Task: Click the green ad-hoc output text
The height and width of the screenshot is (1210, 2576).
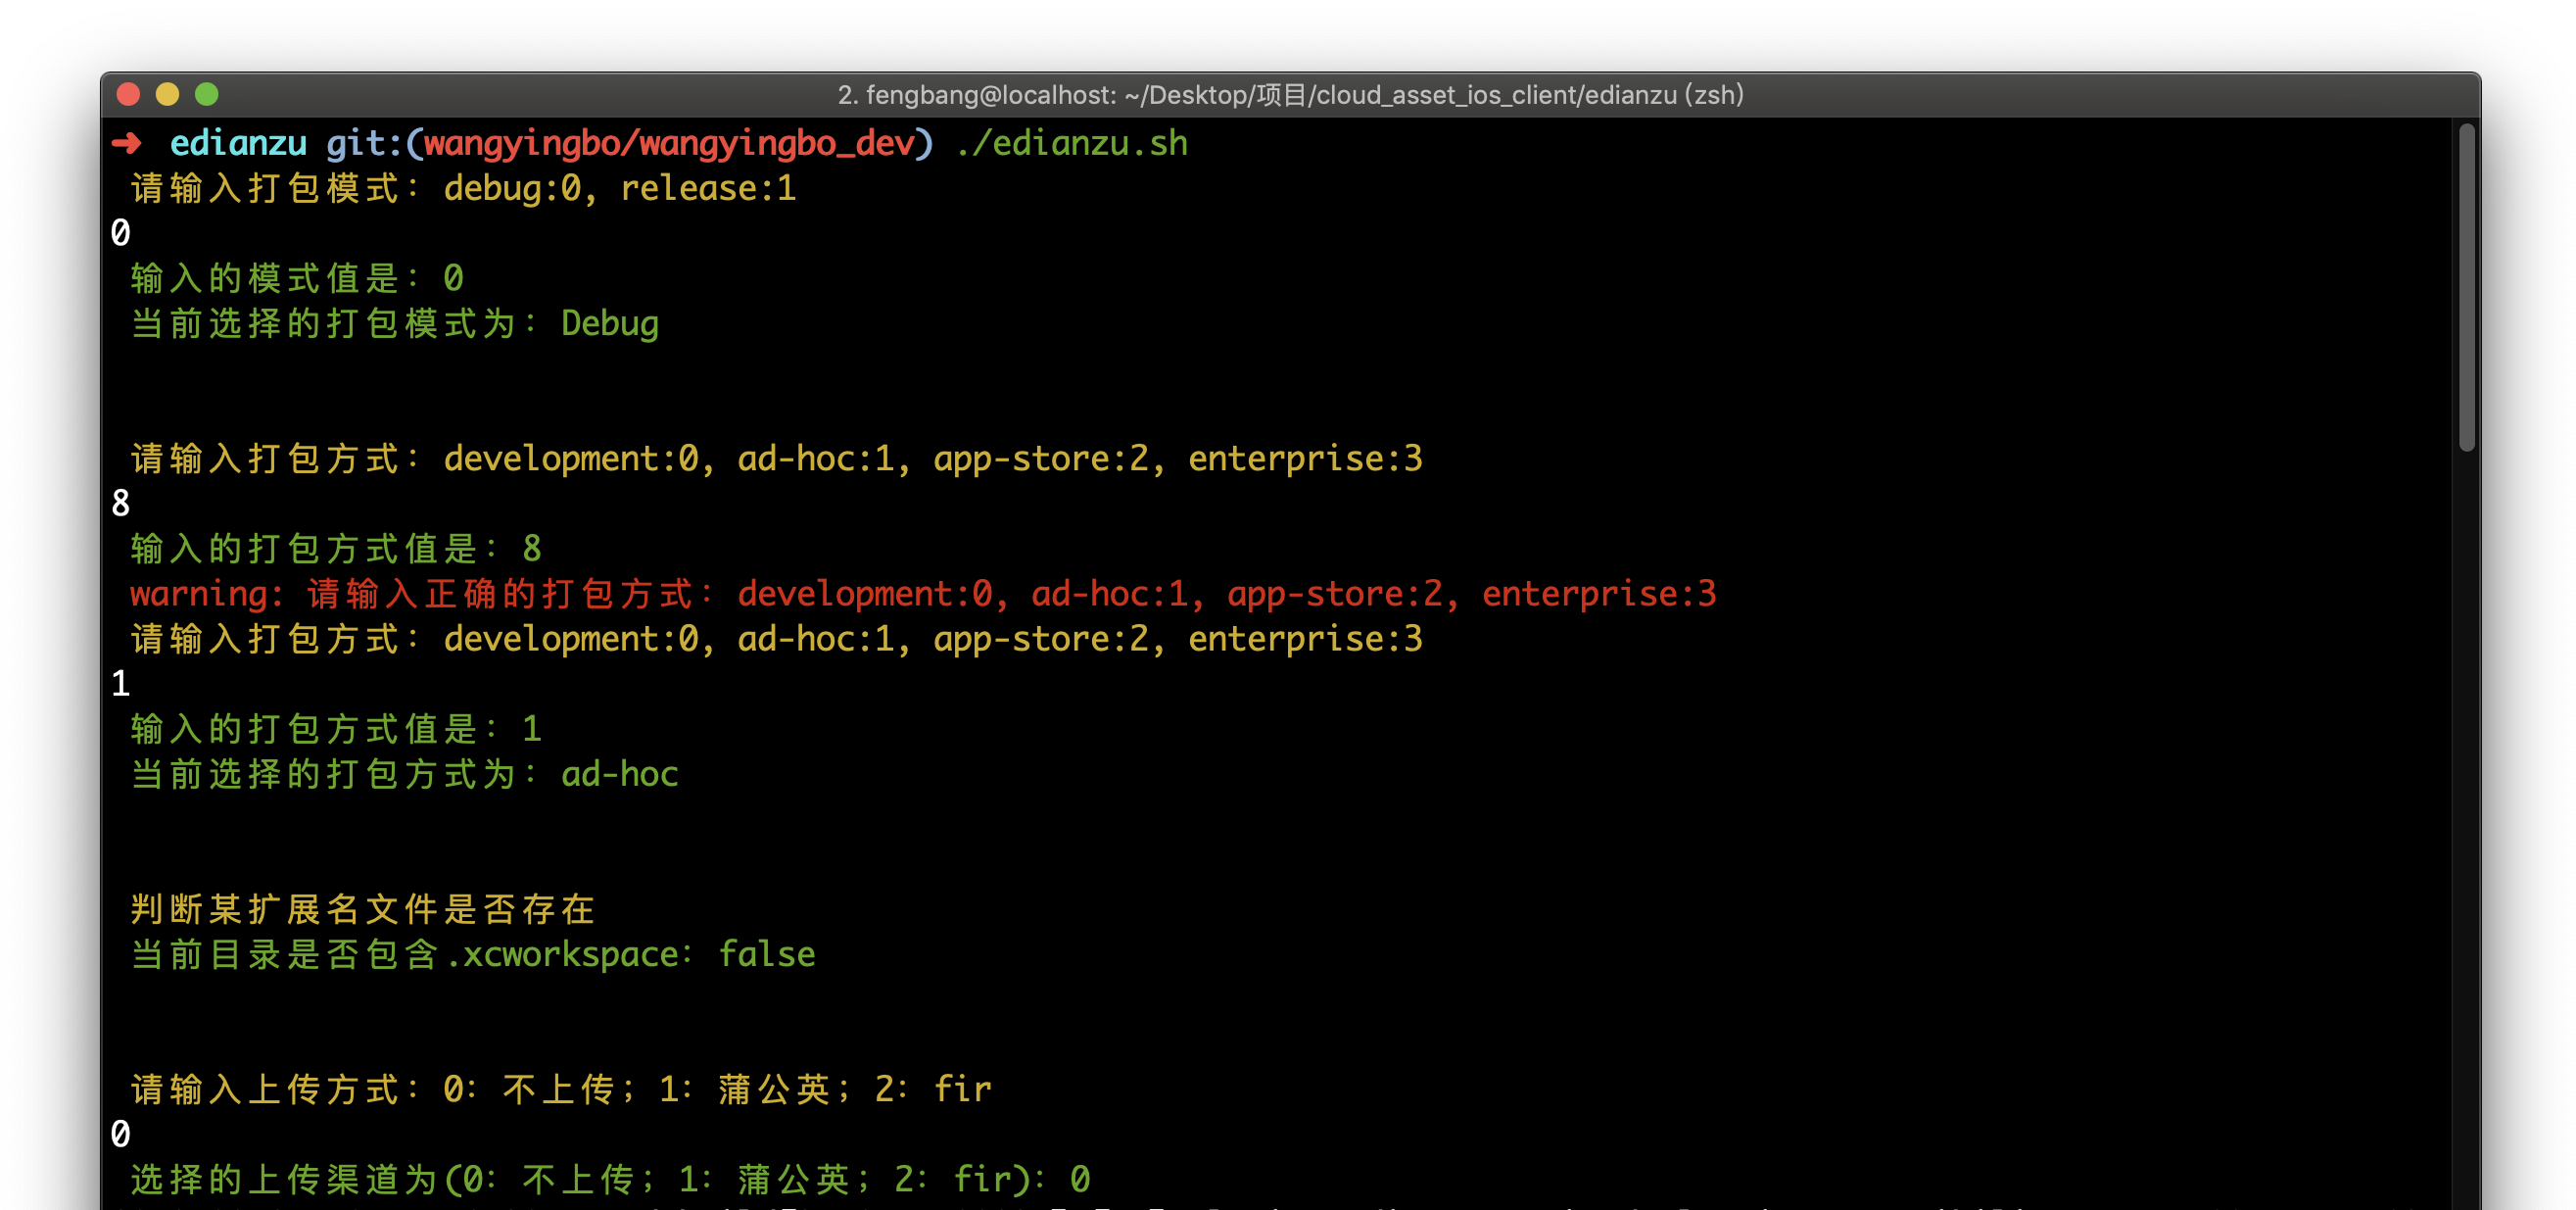Action: (619, 774)
